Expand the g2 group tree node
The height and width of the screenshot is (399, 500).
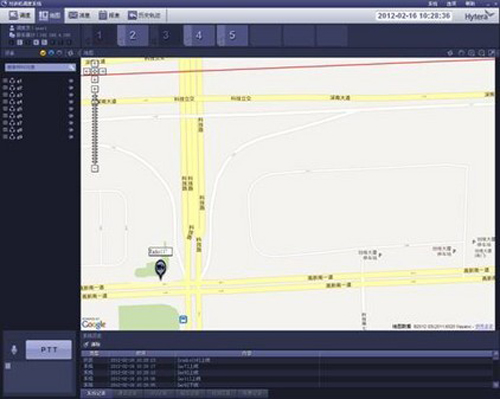[x=5, y=88]
